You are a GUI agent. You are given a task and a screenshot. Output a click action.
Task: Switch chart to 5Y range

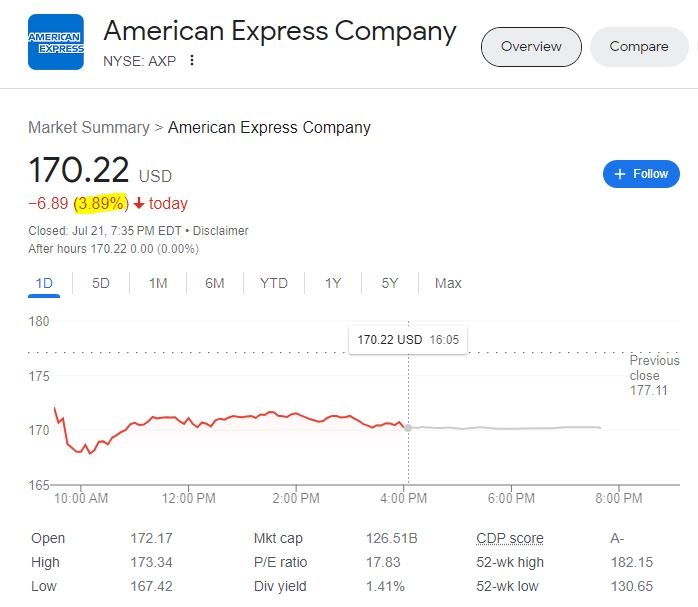[x=390, y=283]
